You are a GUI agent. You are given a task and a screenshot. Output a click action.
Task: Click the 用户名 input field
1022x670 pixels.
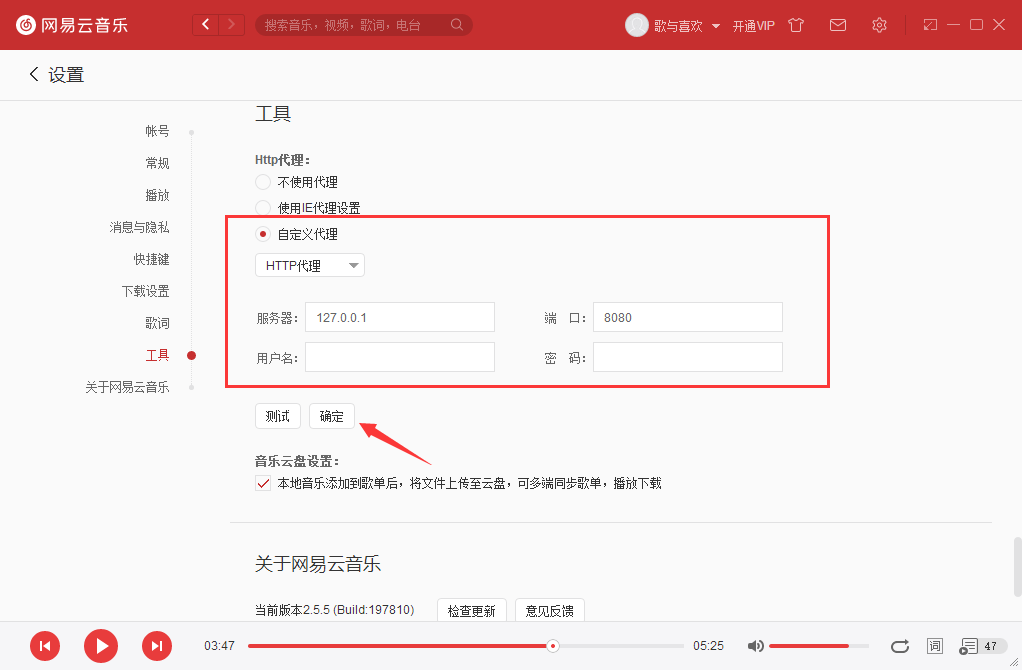(x=400, y=357)
